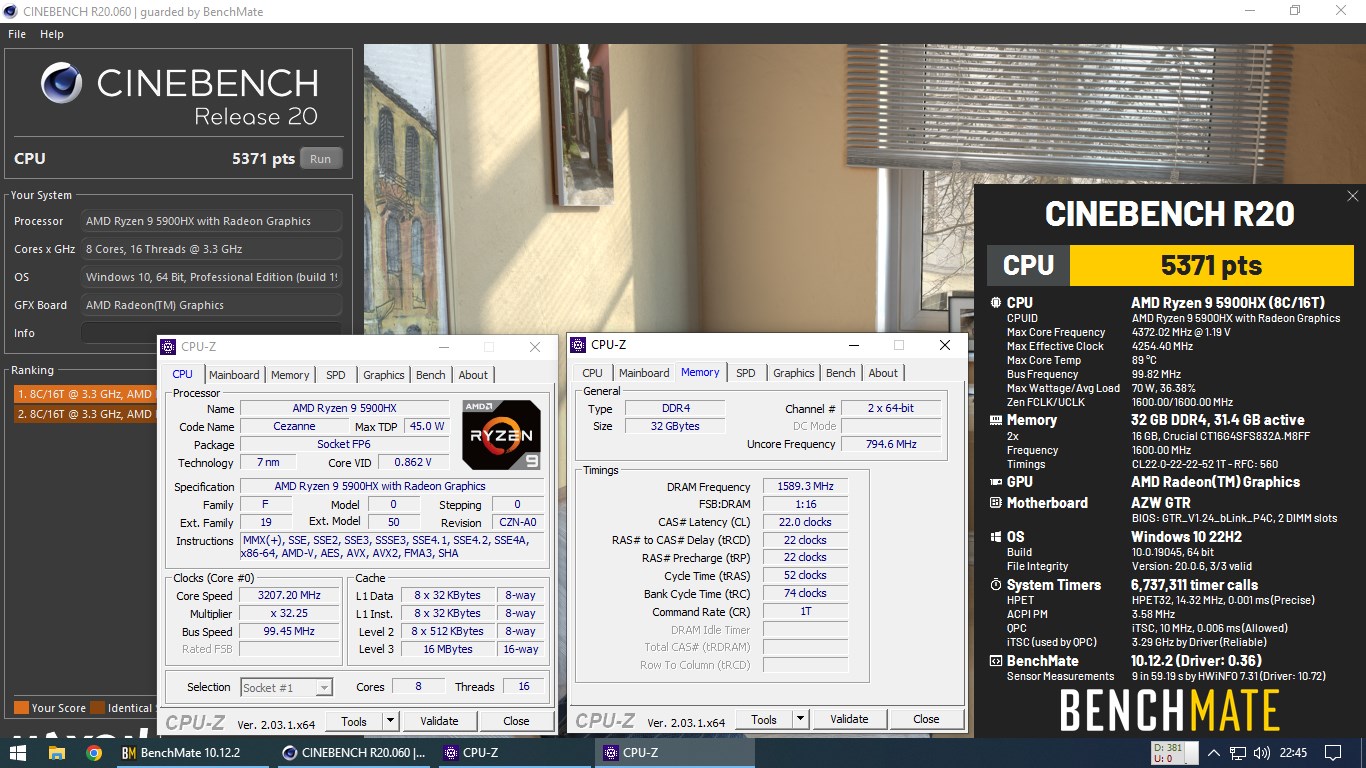Click Close button in CPU-Z memory window
Viewport: 1366px width, 768px height.
927,719
